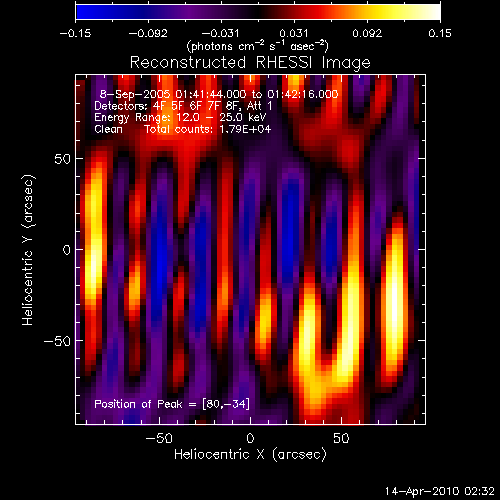Click the Y-axis tick label 0
500x500 pixels.
click(67, 250)
